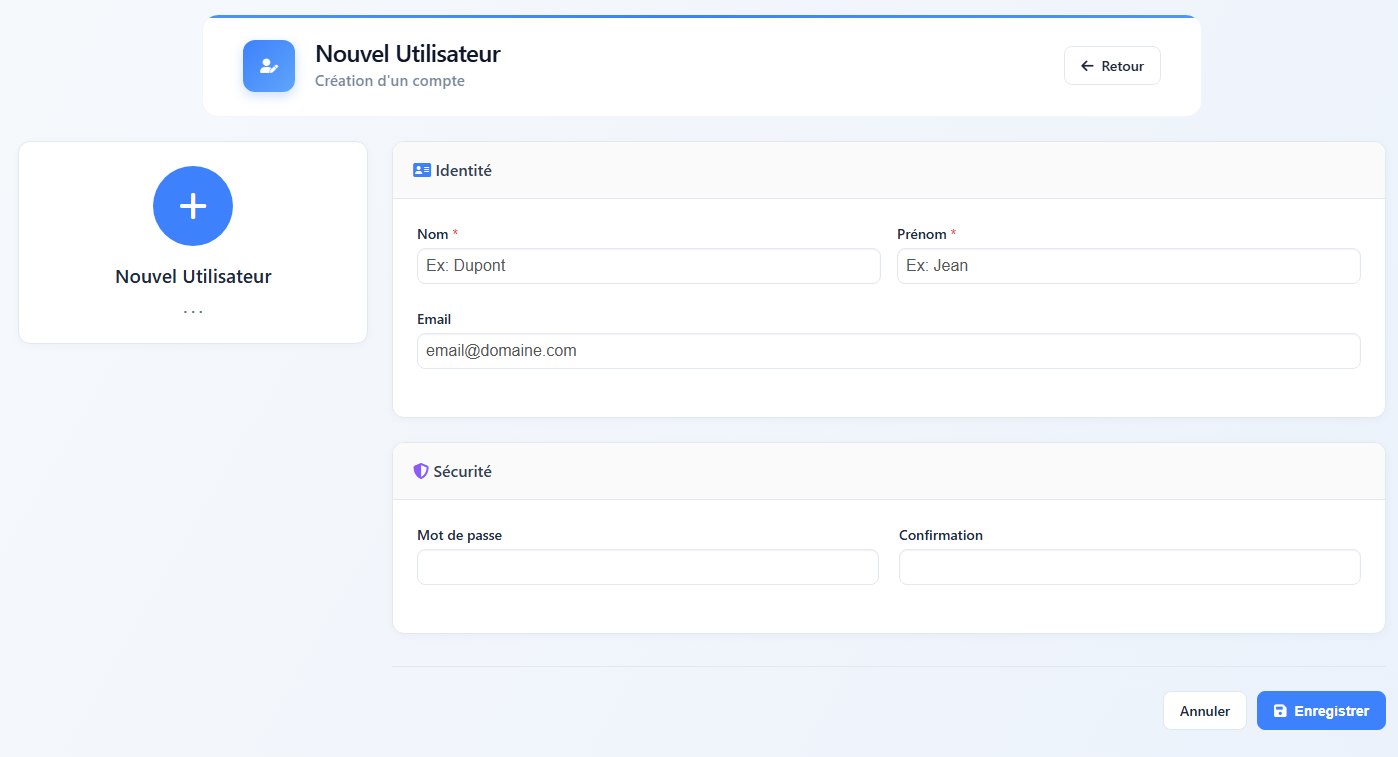Click the "Nom" field label
This screenshot has width=1398, height=757.
433,234
